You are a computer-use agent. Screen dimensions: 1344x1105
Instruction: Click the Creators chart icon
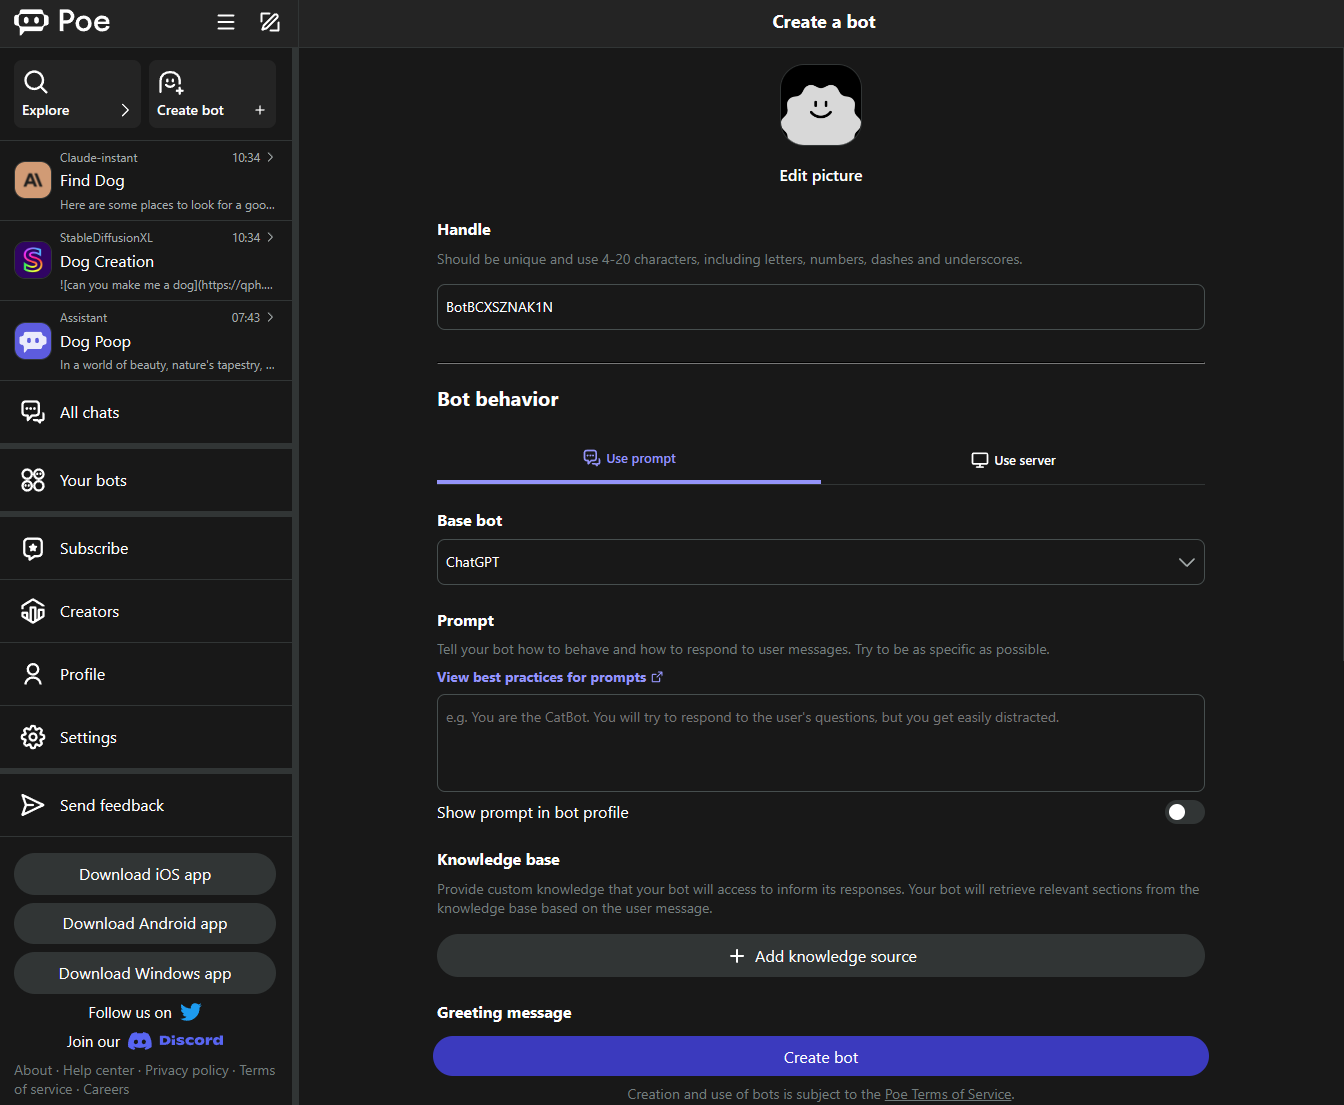pos(33,611)
